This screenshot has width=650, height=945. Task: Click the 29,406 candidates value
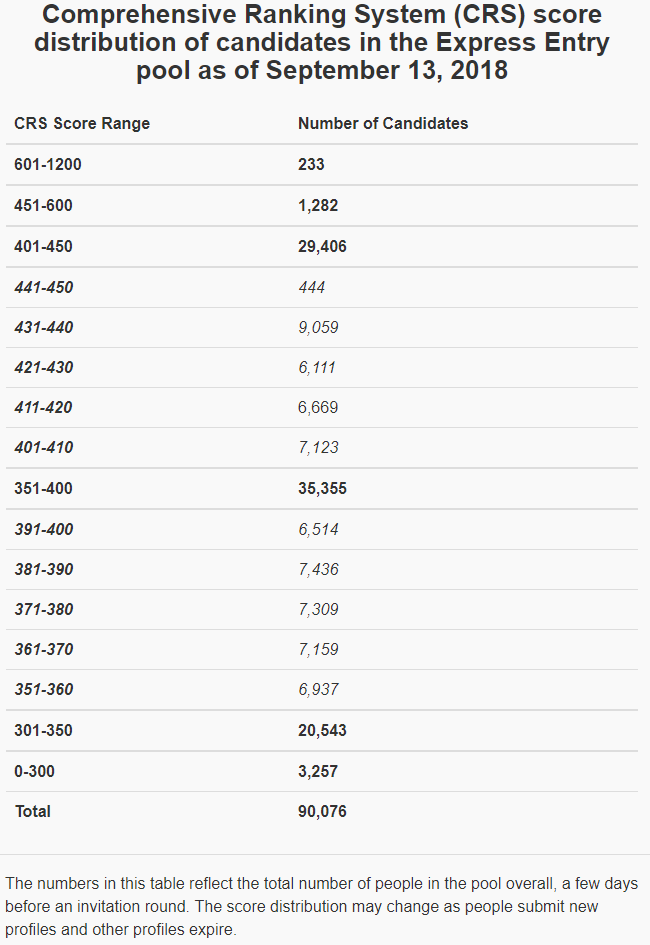pyautogui.click(x=322, y=246)
